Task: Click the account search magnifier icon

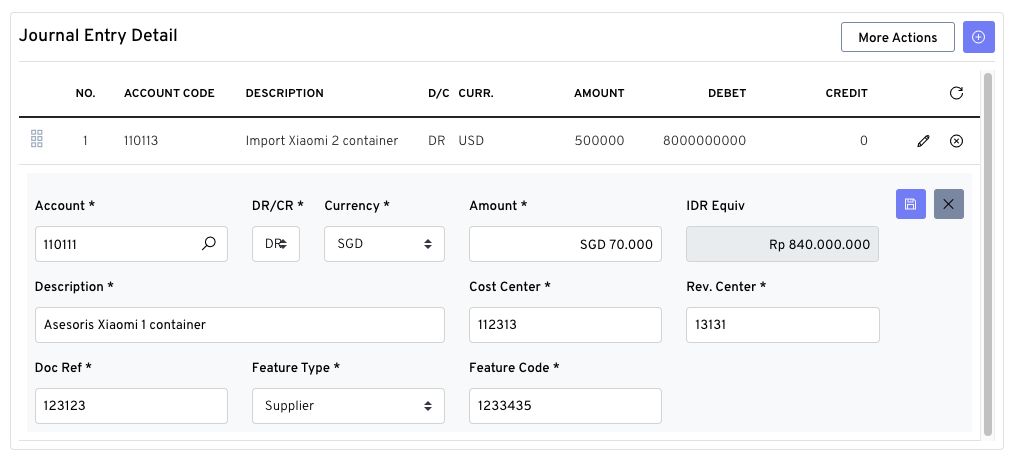Action: point(209,243)
